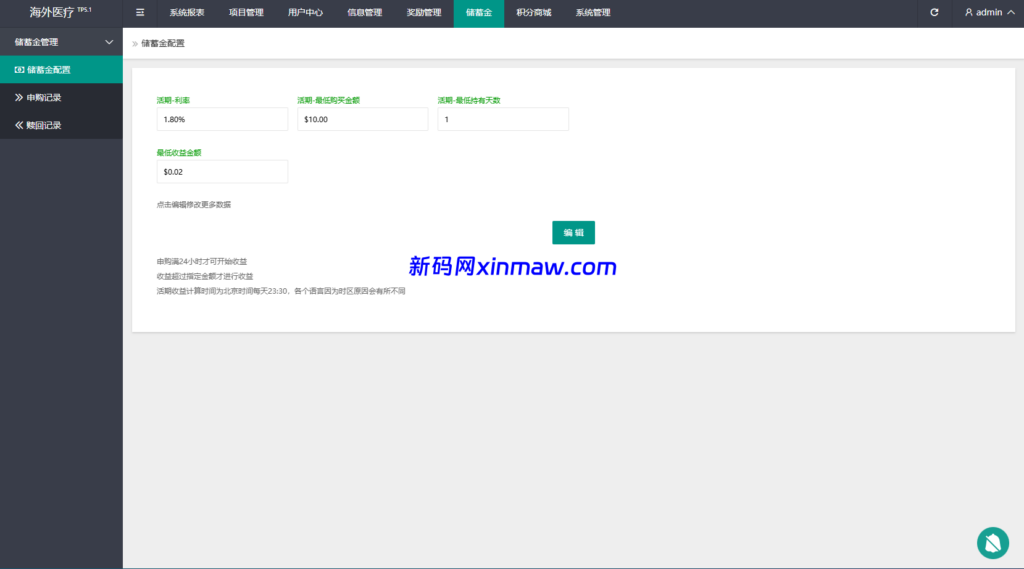The height and width of the screenshot is (569, 1024).
Task: Expand the admin dropdown arrow
Action: pyautogui.click(x=1011, y=12)
